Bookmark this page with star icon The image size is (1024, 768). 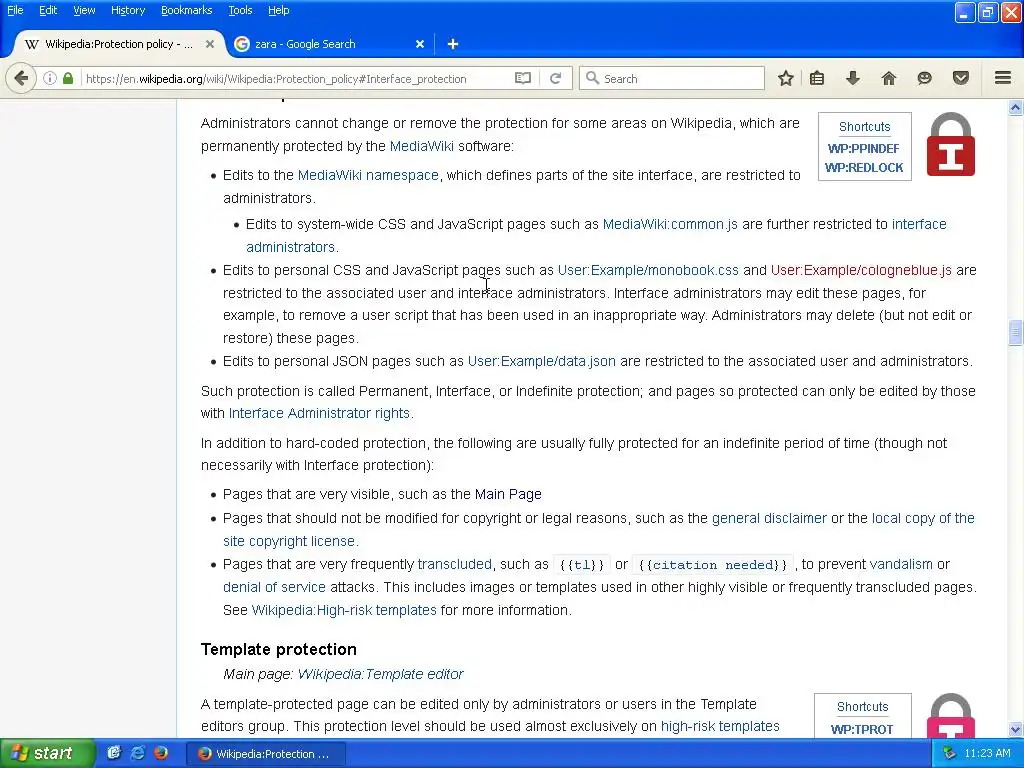point(786,78)
